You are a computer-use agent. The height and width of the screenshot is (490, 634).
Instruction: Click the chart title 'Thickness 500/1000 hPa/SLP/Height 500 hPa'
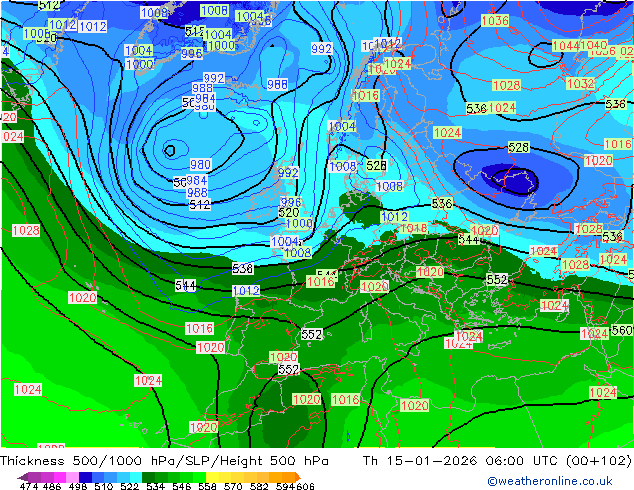[x=164, y=461]
